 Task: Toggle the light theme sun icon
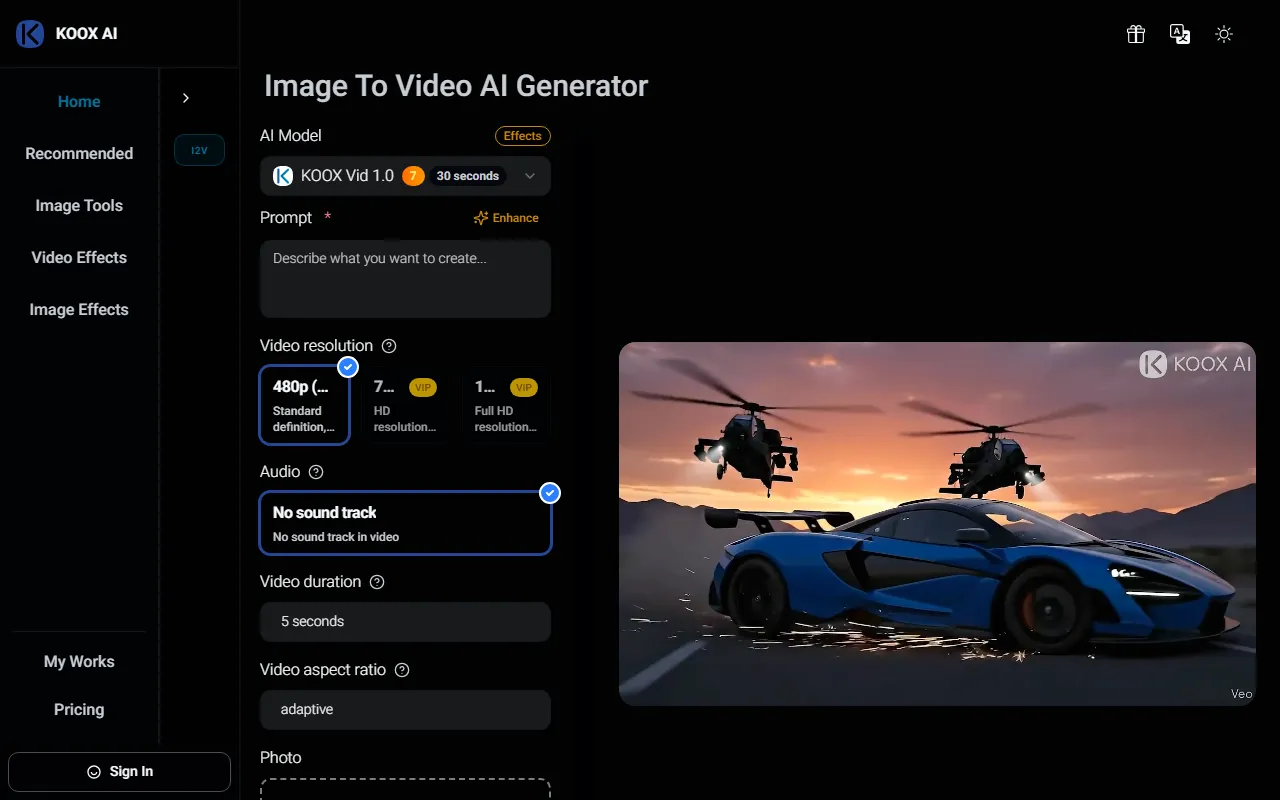tap(1224, 34)
